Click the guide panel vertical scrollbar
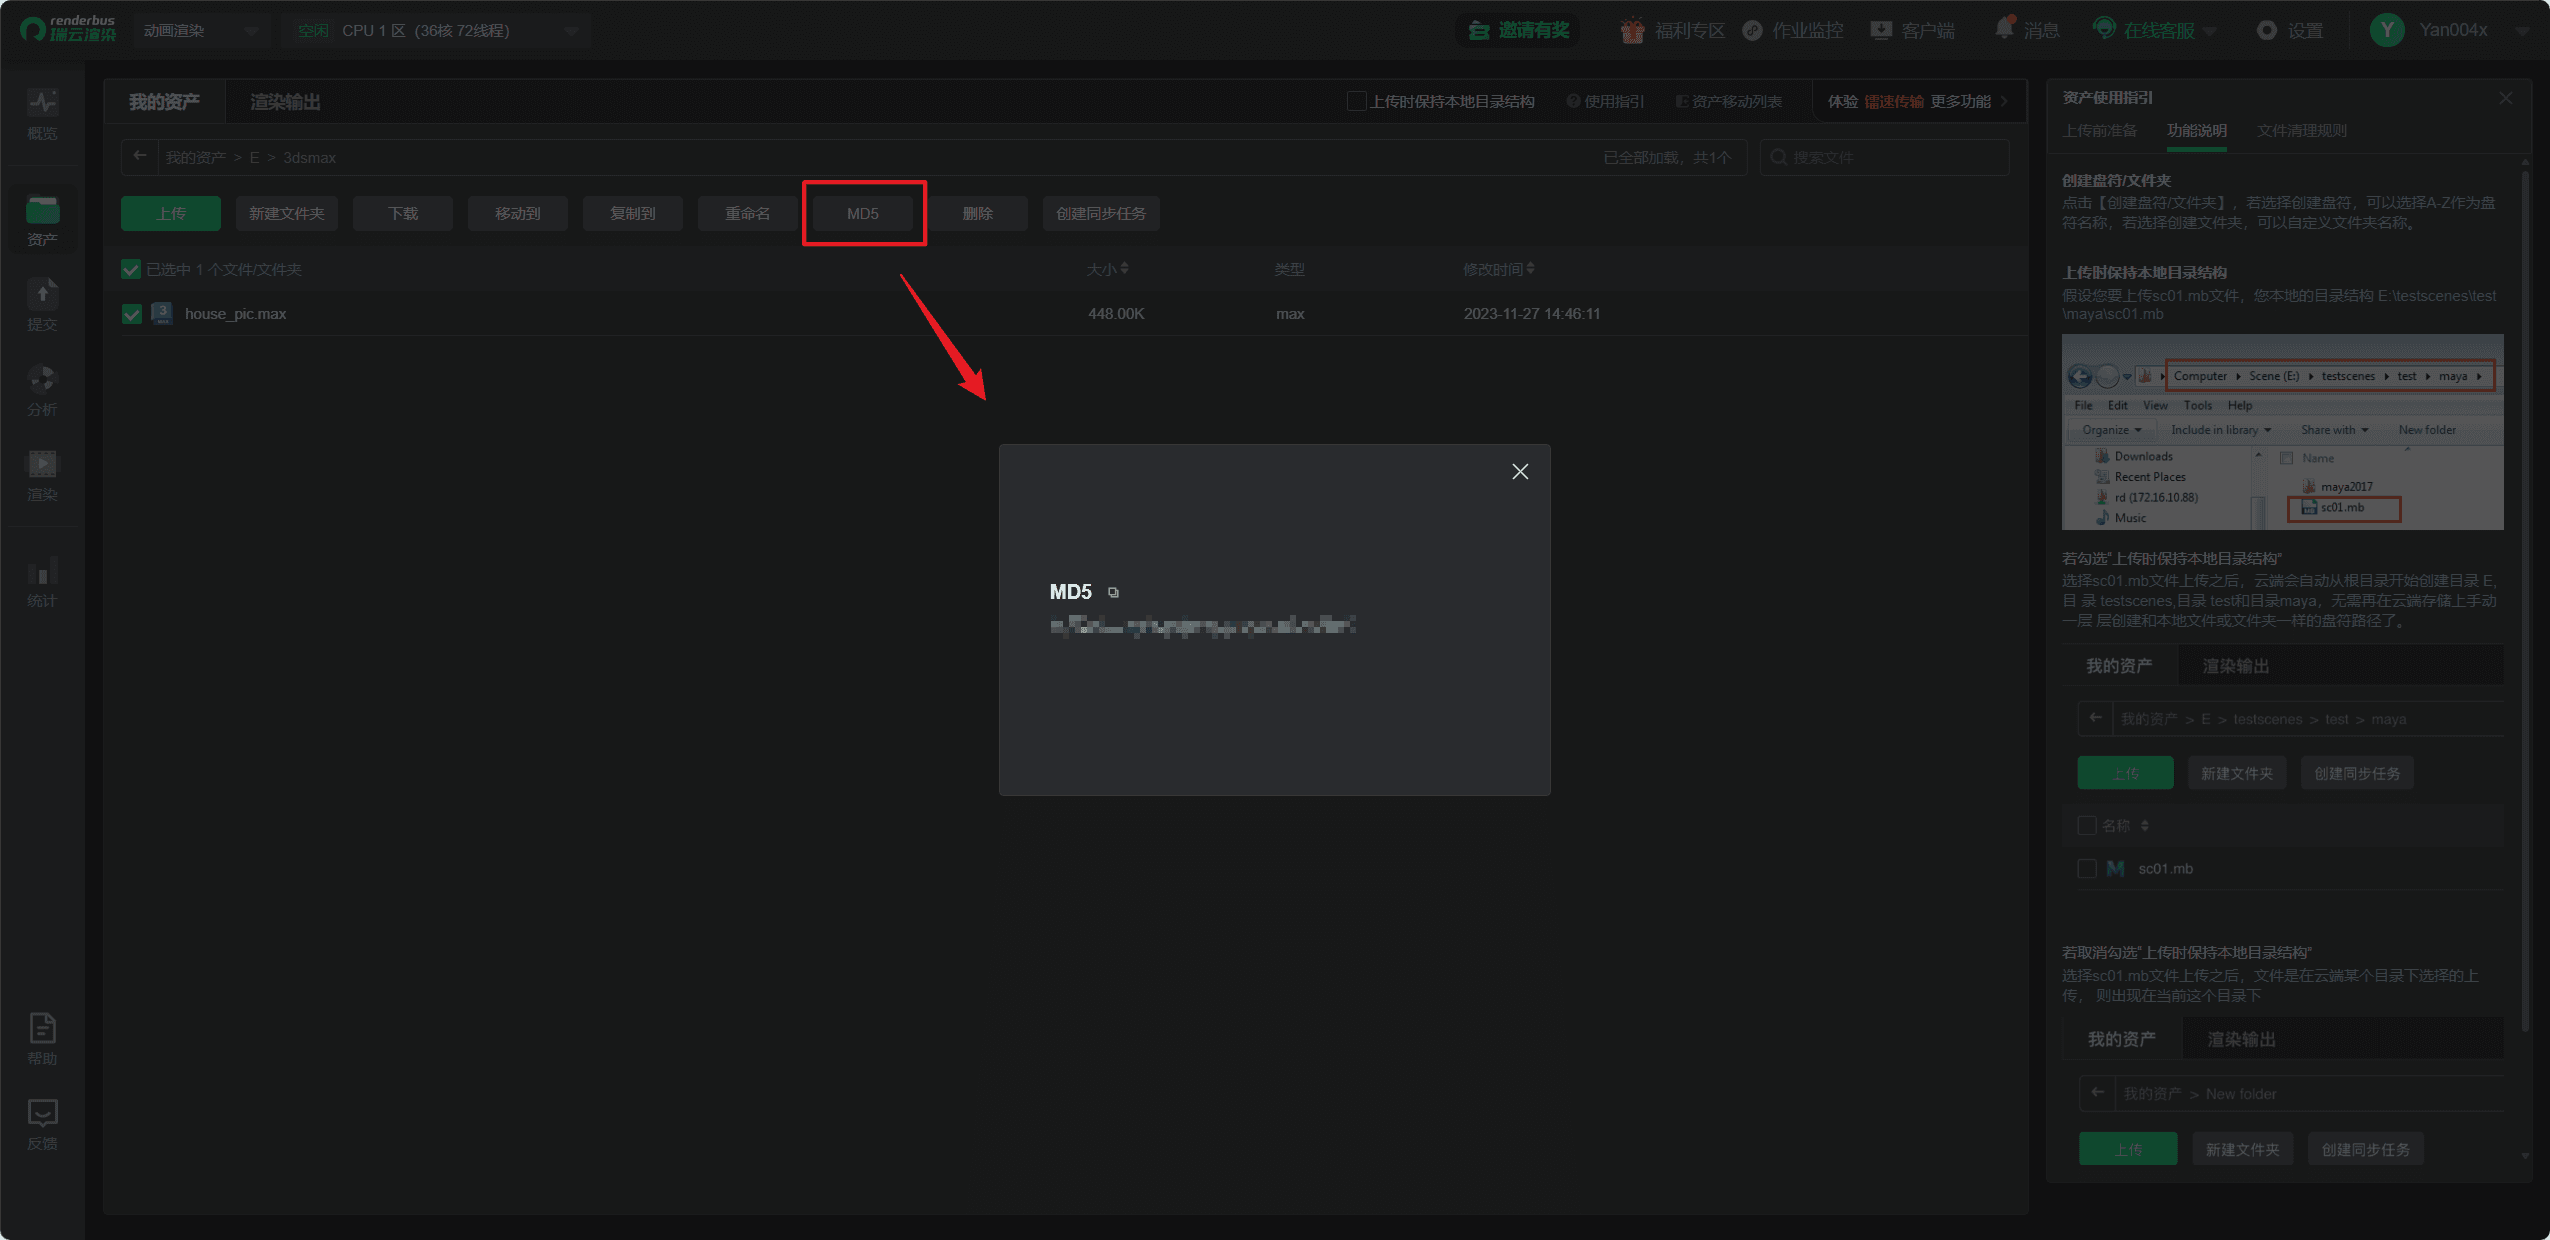The image size is (2550, 1240). pos(2525,600)
